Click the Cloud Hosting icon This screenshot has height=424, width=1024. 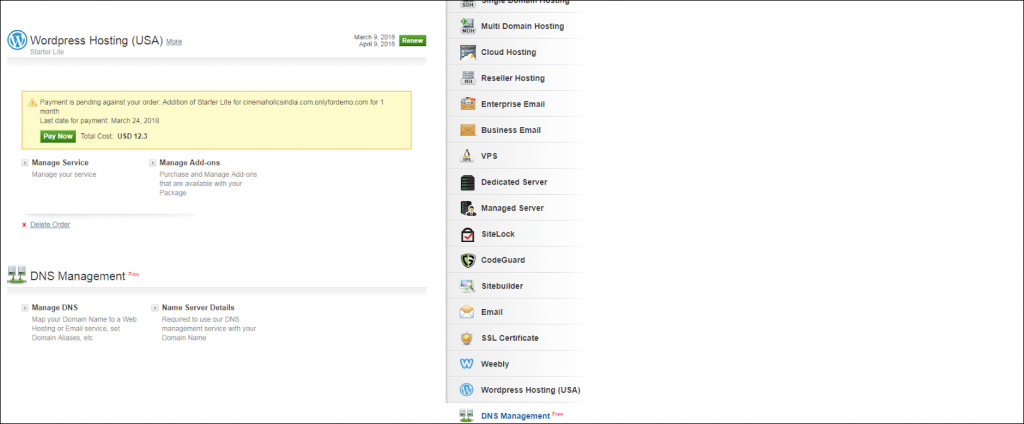(468, 52)
